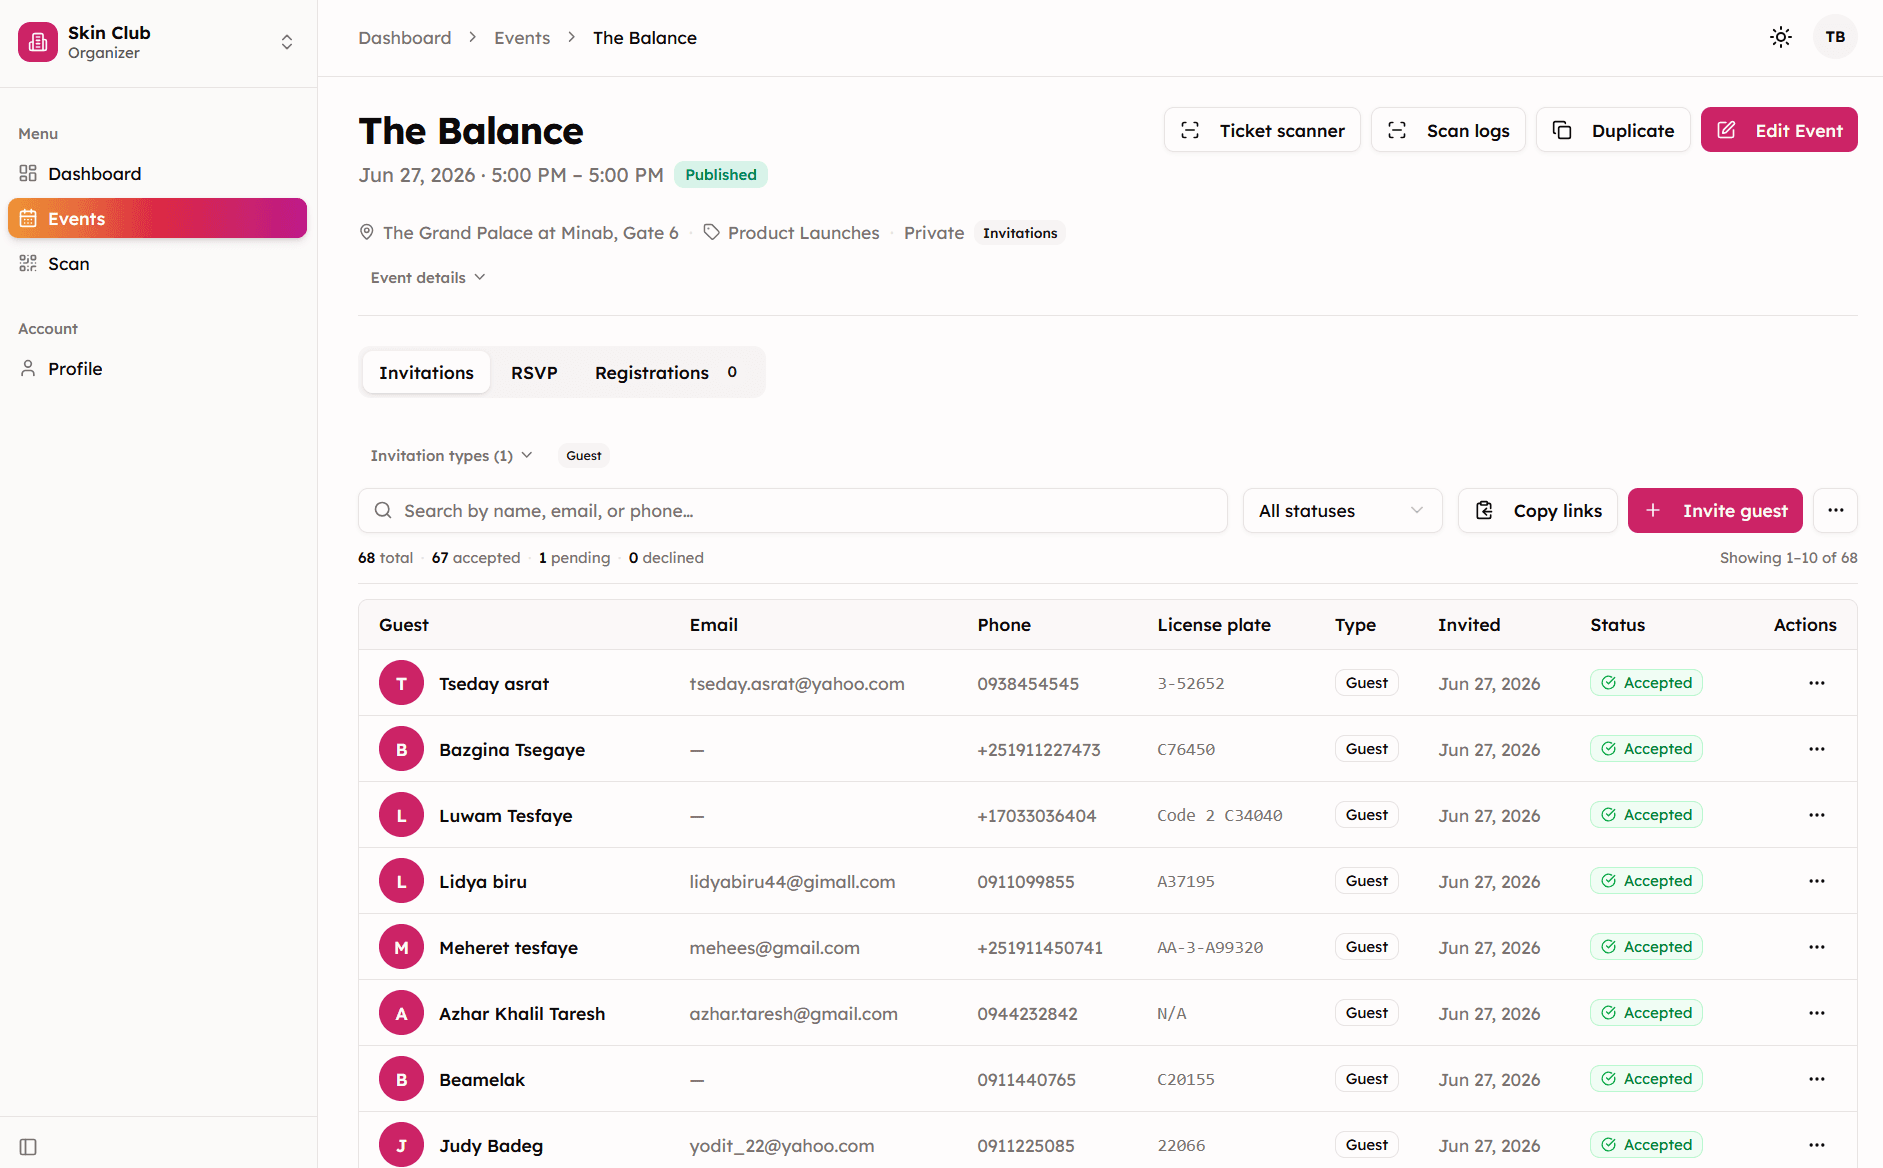Open actions menu for Beamelak
This screenshot has height=1168, width=1883.
[x=1817, y=1079]
